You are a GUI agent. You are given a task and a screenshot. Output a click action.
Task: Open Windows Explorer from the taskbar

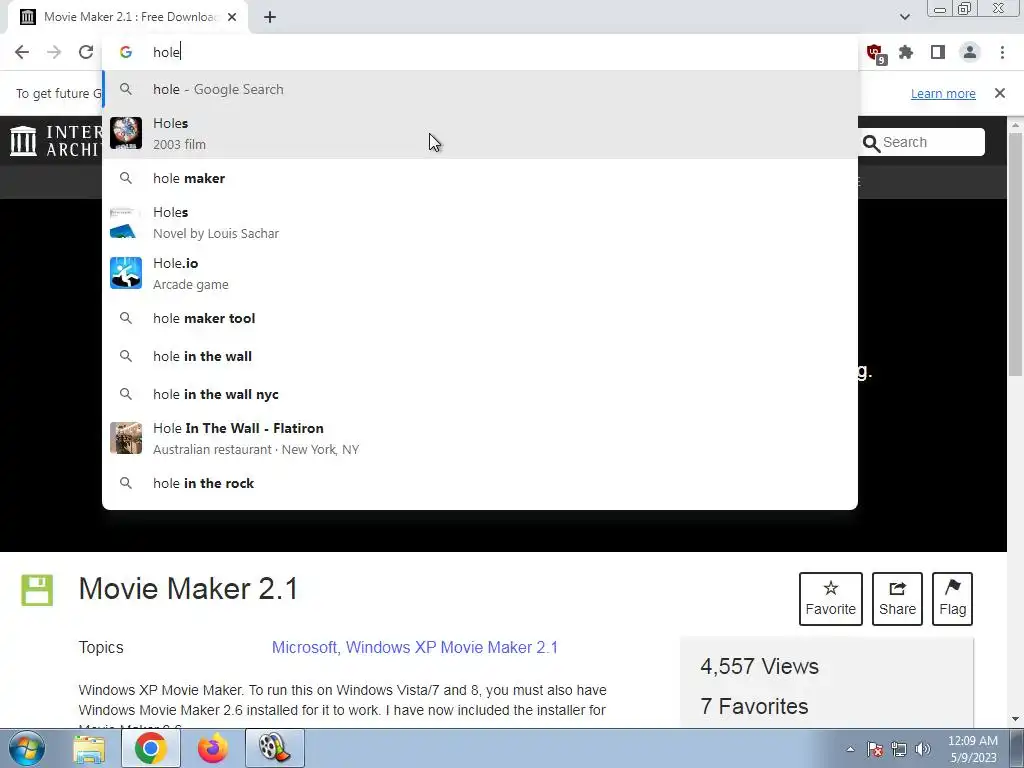coord(89,748)
